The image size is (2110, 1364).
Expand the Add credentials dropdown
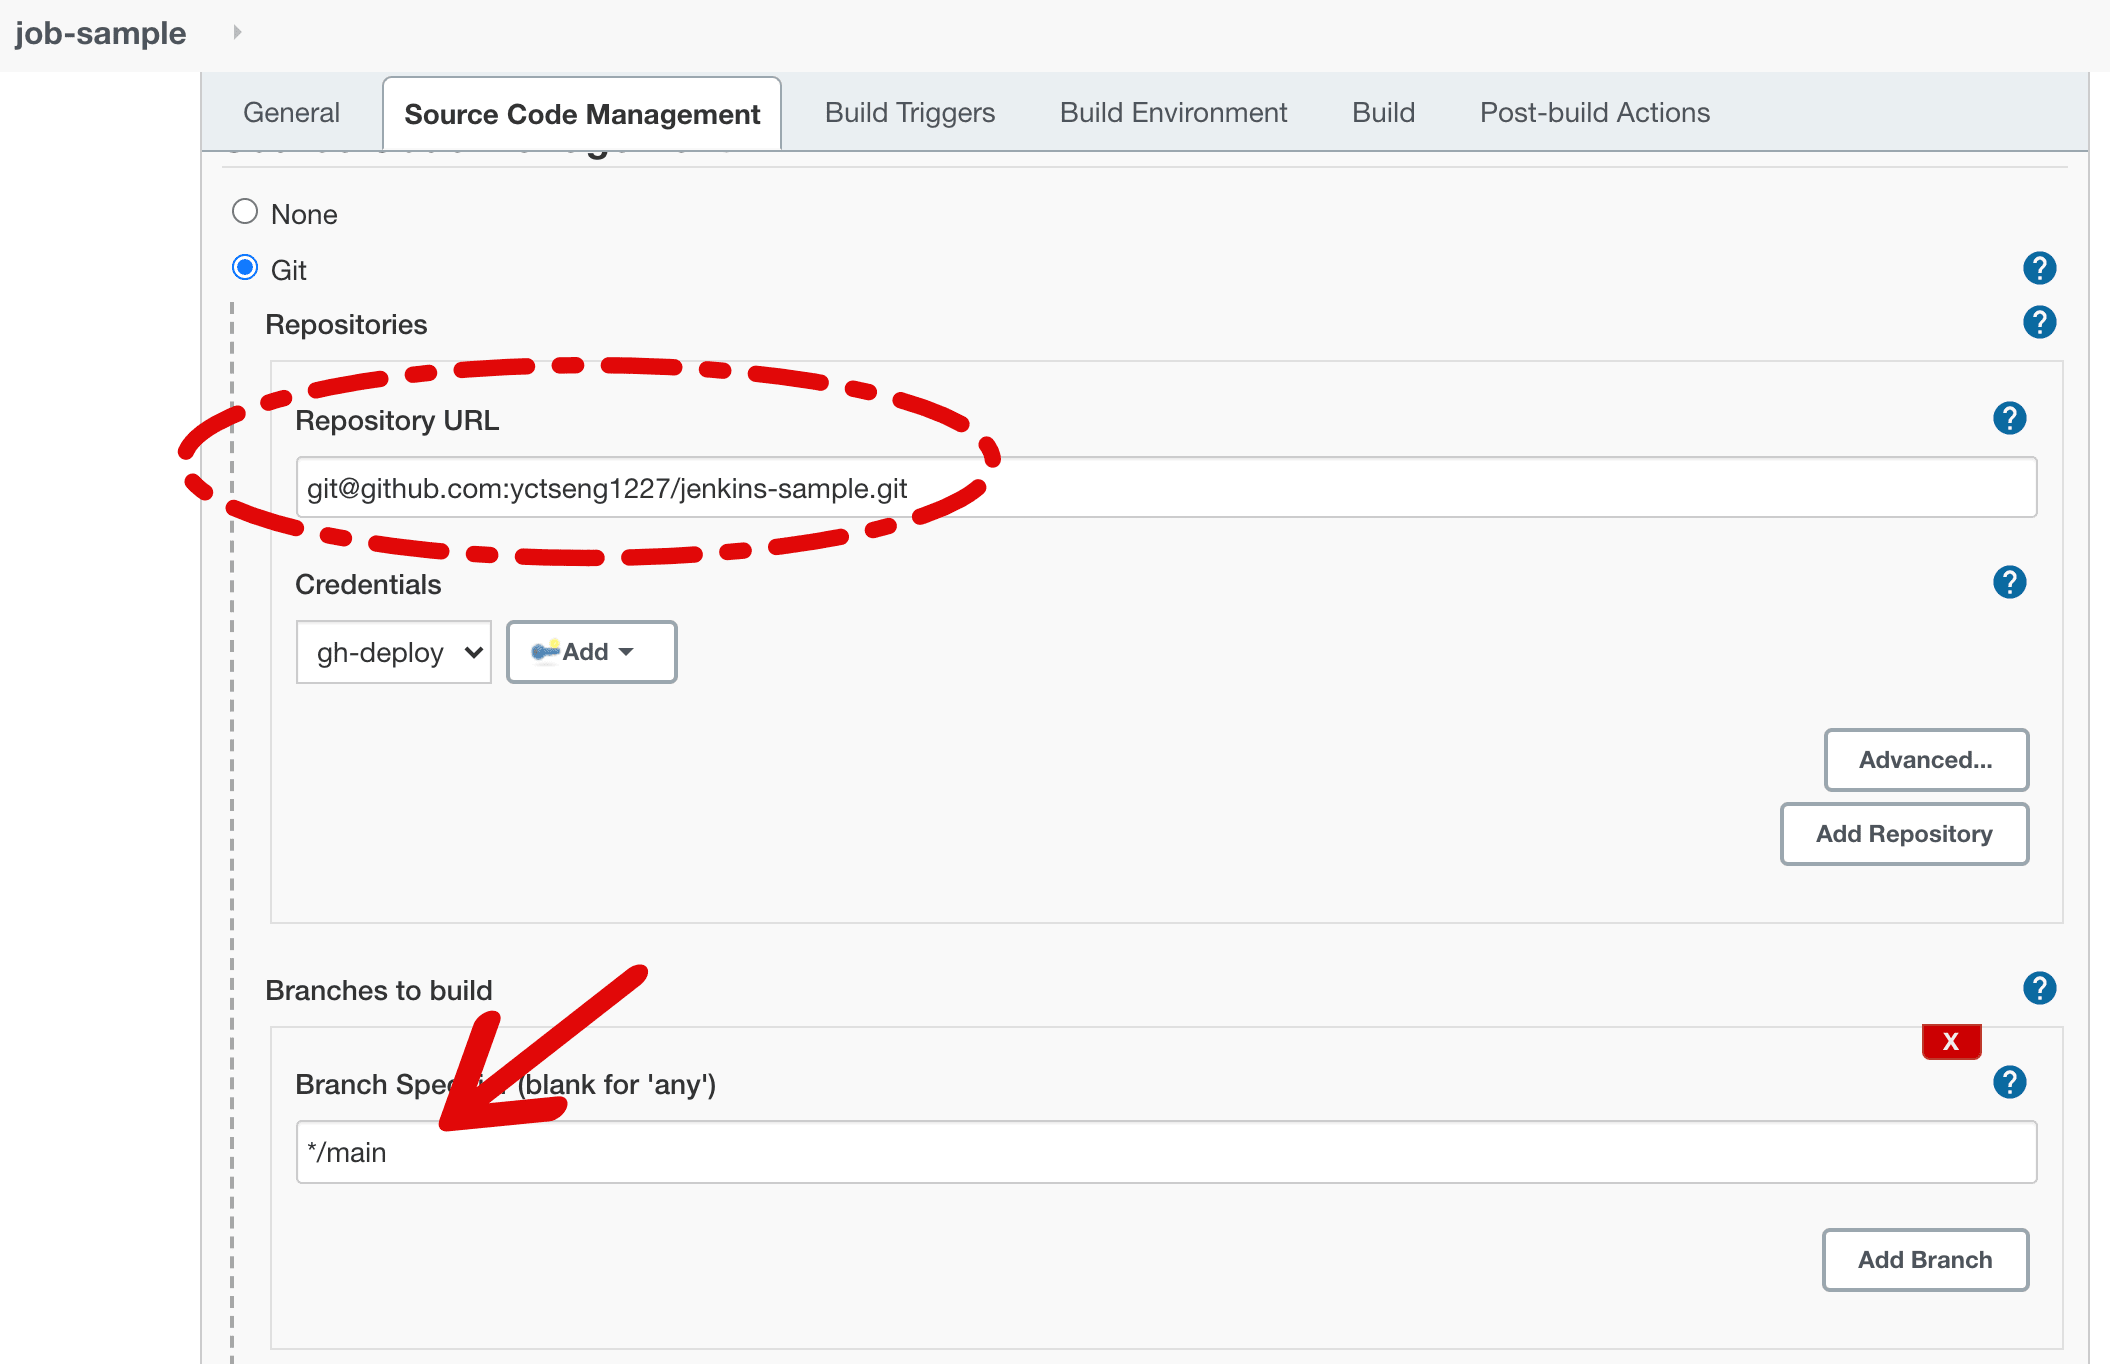pos(628,652)
